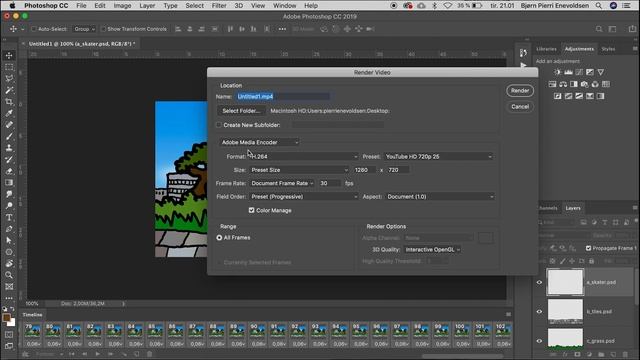Select the Hand tool
The image size is (640, 360).
pos(9,264)
